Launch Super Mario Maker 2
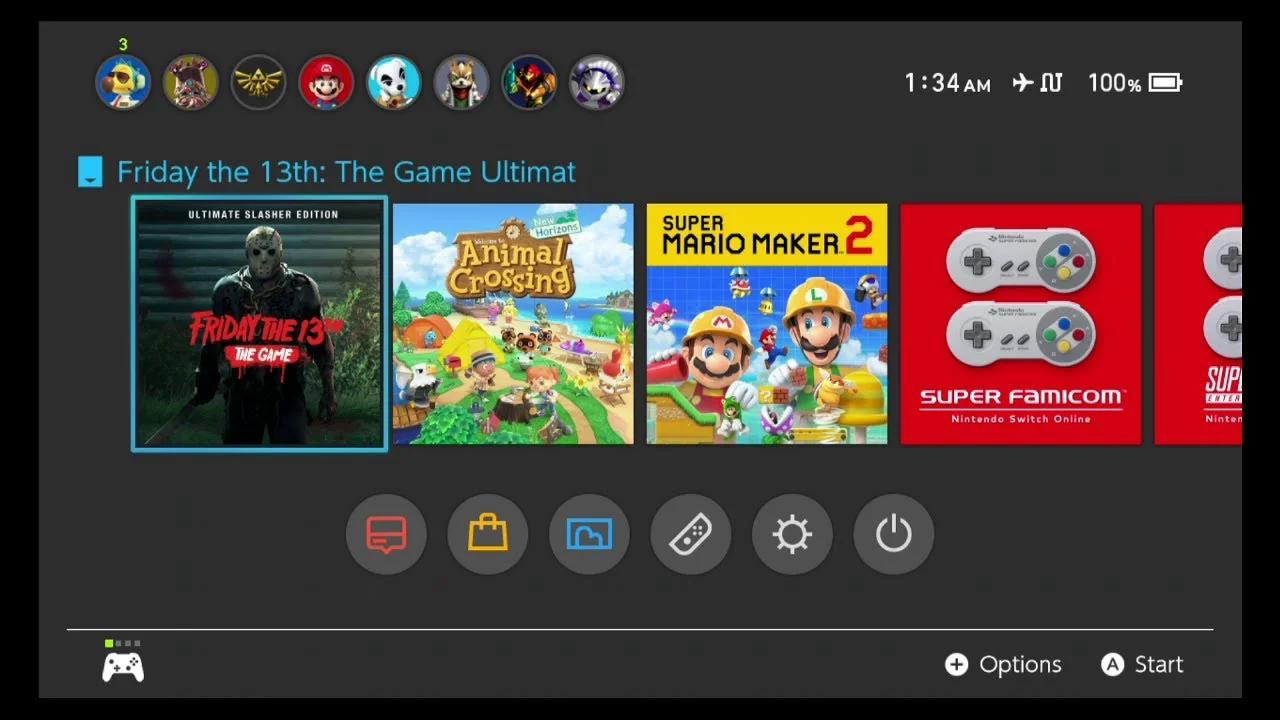The image size is (1280, 720). point(766,324)
